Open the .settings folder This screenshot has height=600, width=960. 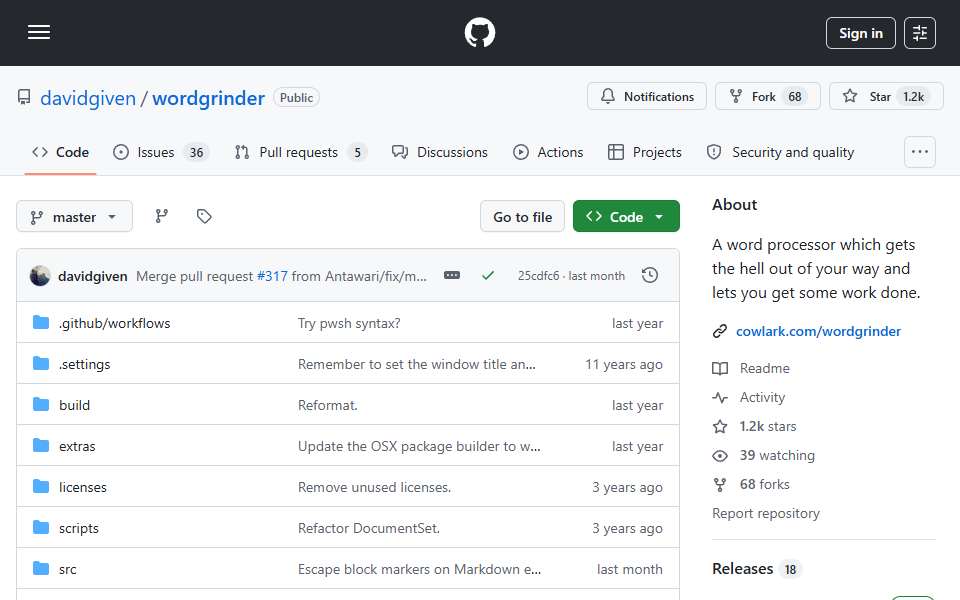[x=84, y=364]
